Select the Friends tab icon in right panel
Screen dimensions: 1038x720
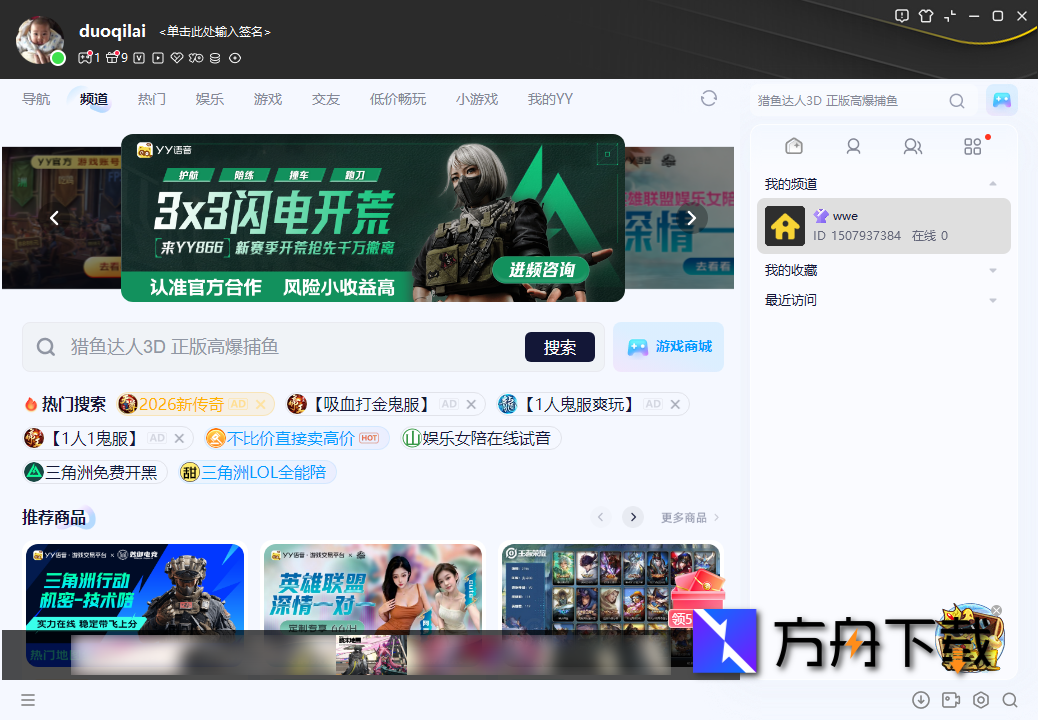[913, 146]
